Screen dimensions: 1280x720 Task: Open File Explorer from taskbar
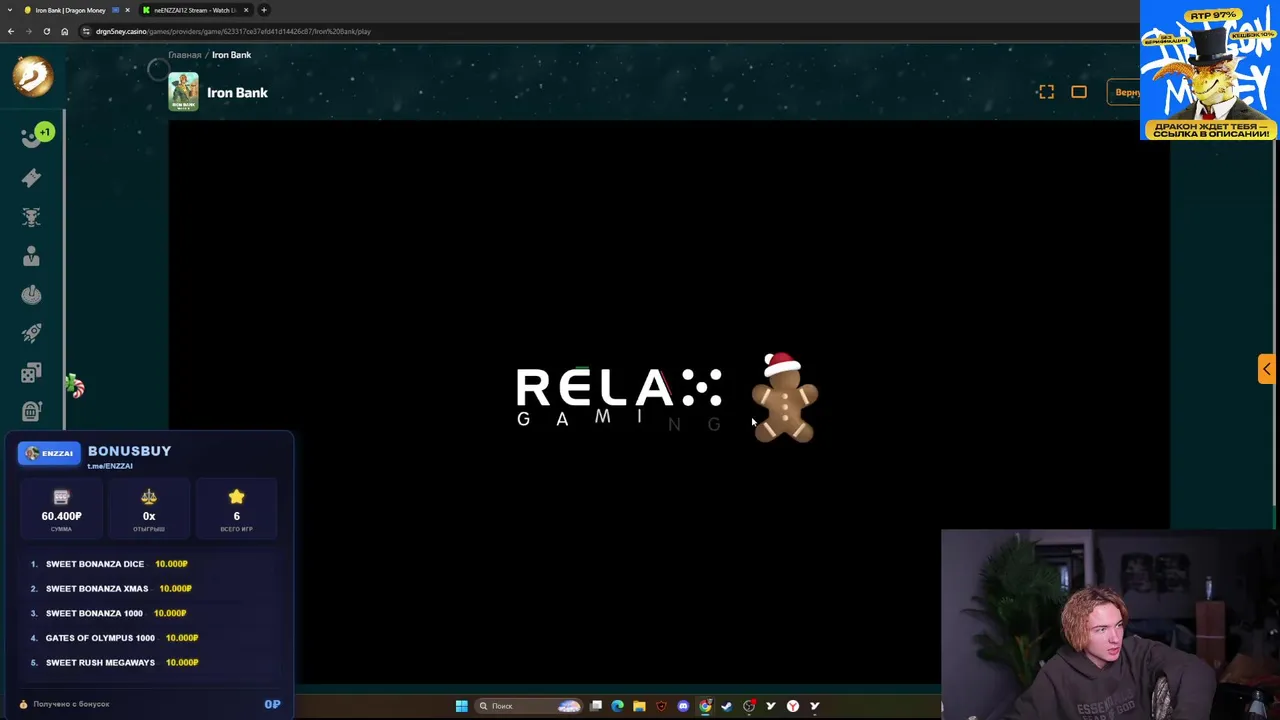click(639, 706)
